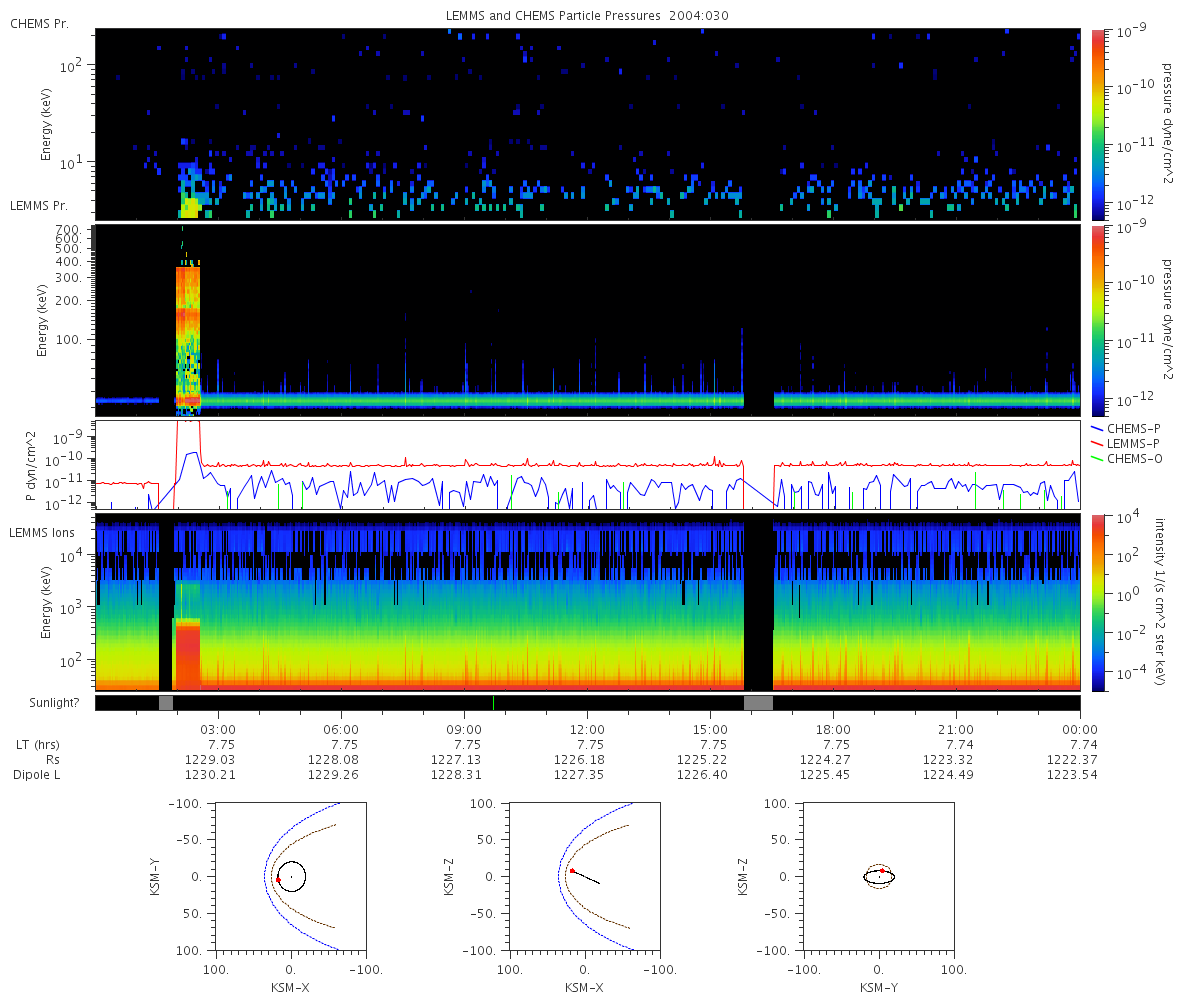Click the 12:00 time axis label
Viewport: 1200px width, 1000px height.
pos(587,728)
